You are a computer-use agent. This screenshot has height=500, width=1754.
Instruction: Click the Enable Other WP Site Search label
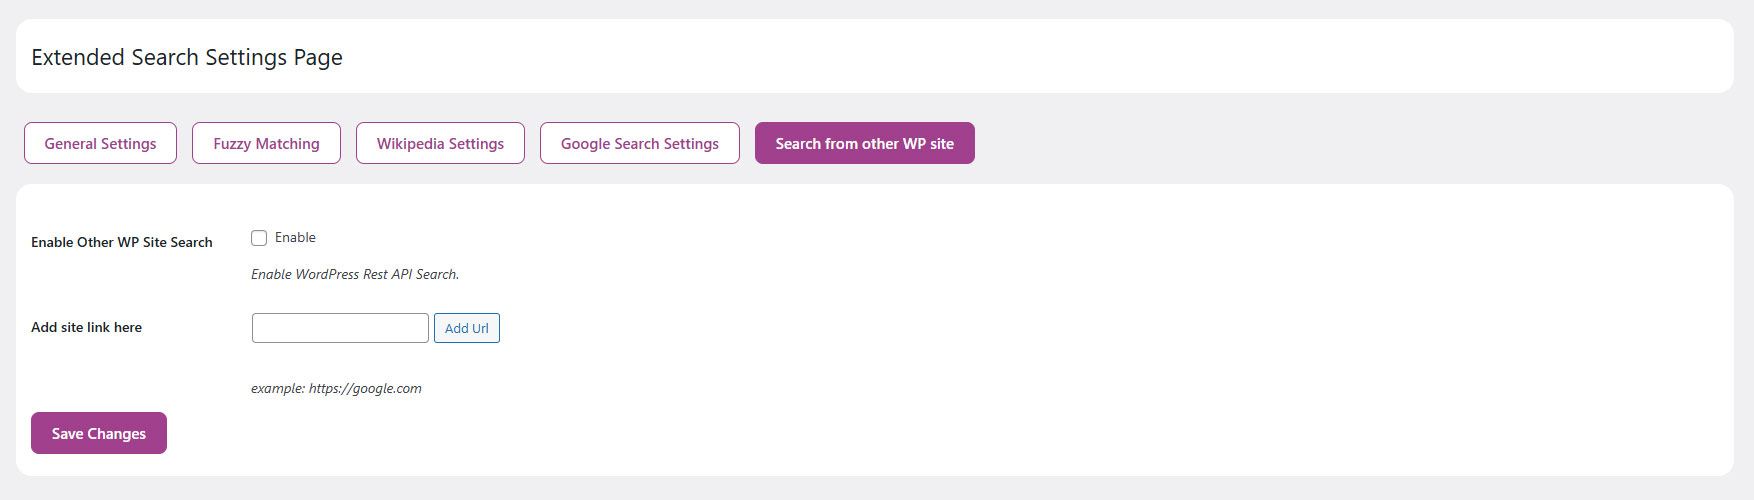121,242
